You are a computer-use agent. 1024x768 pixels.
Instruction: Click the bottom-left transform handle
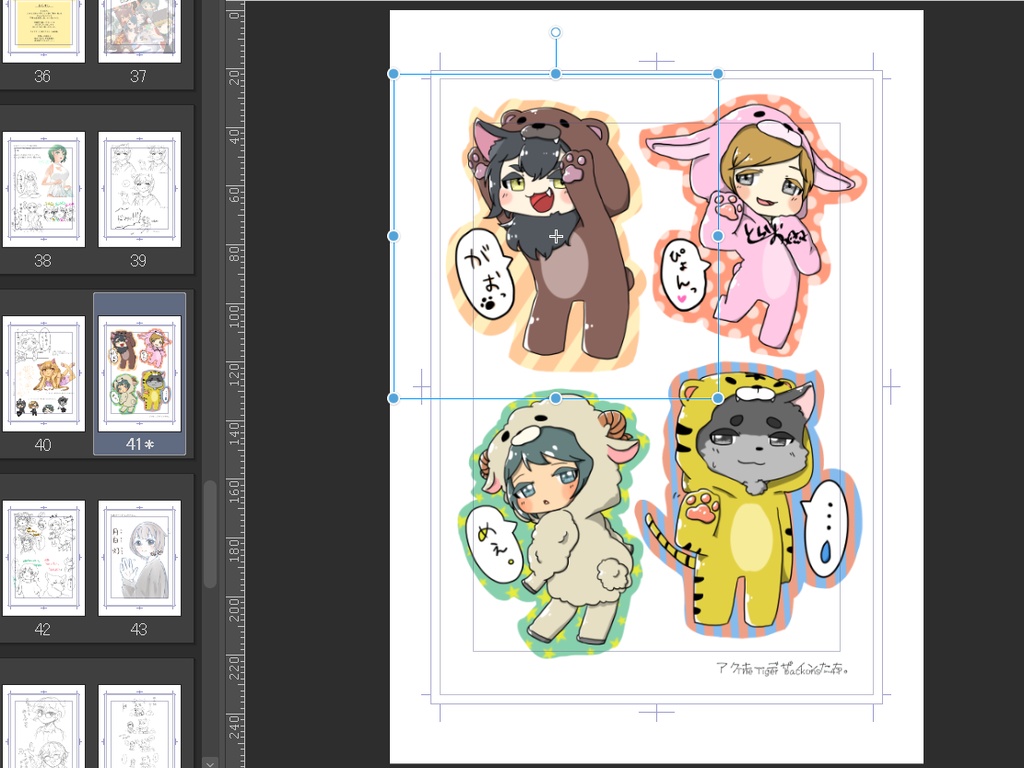coord(393,398)
